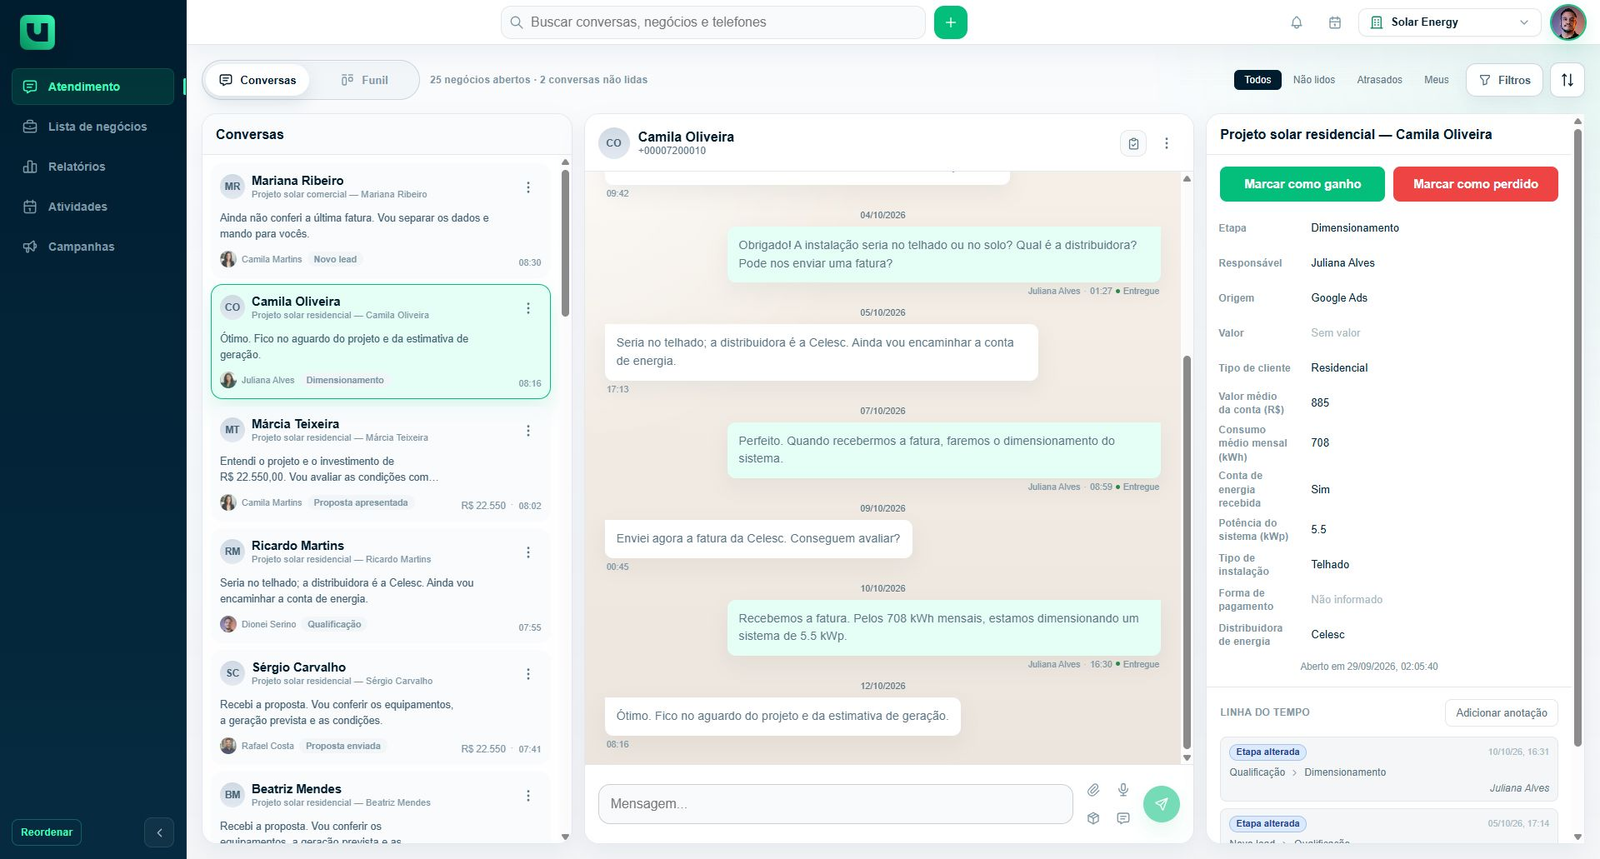Collapse the sidebar with the chevron button

coord(159,832)
